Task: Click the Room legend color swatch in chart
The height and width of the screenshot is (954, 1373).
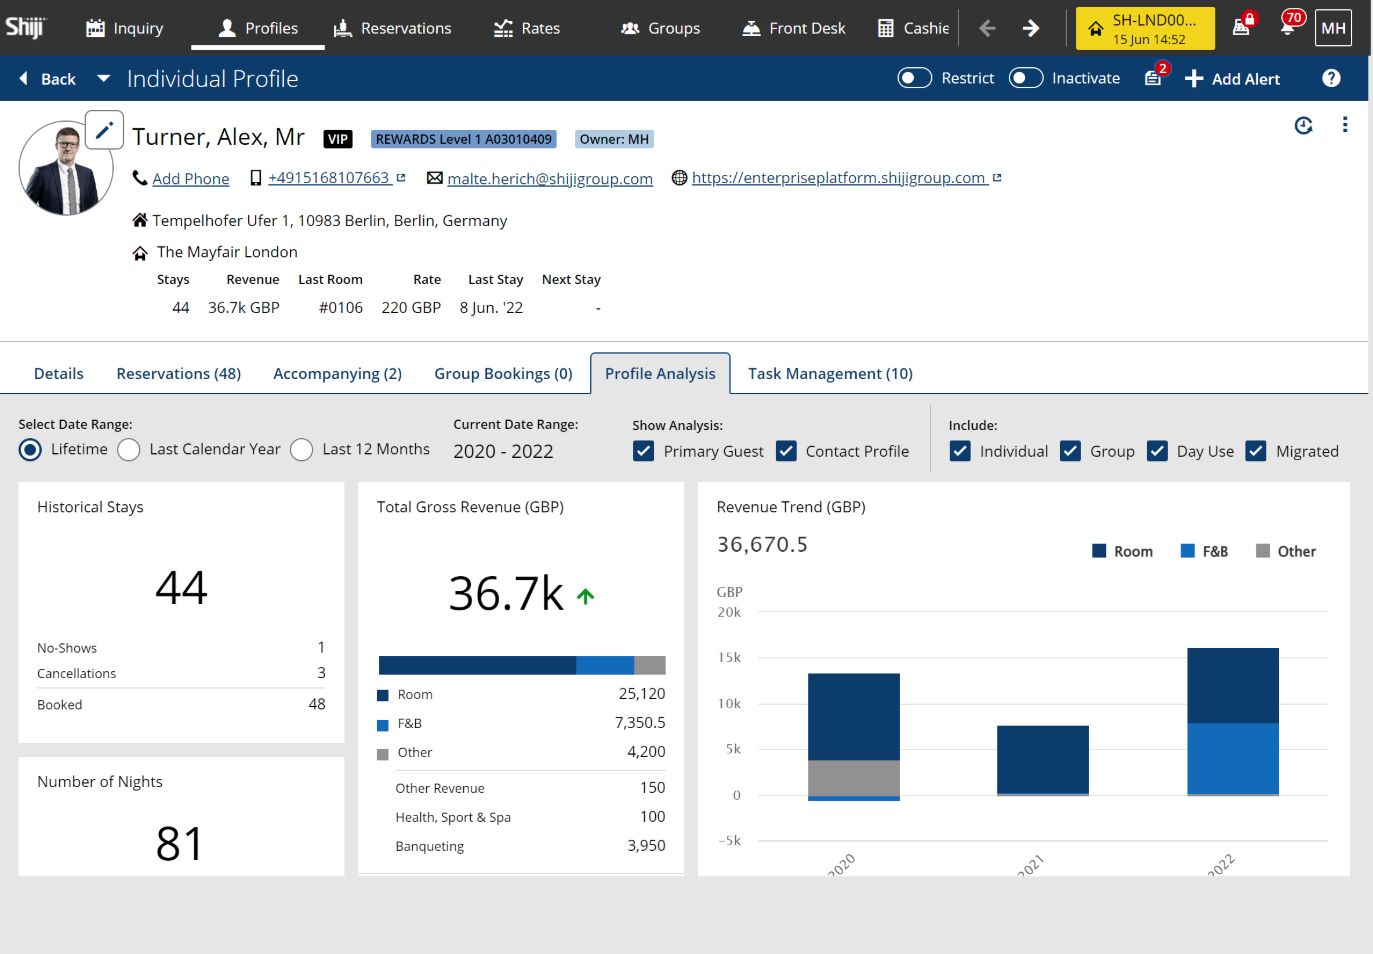Action: click(1099, 551)
